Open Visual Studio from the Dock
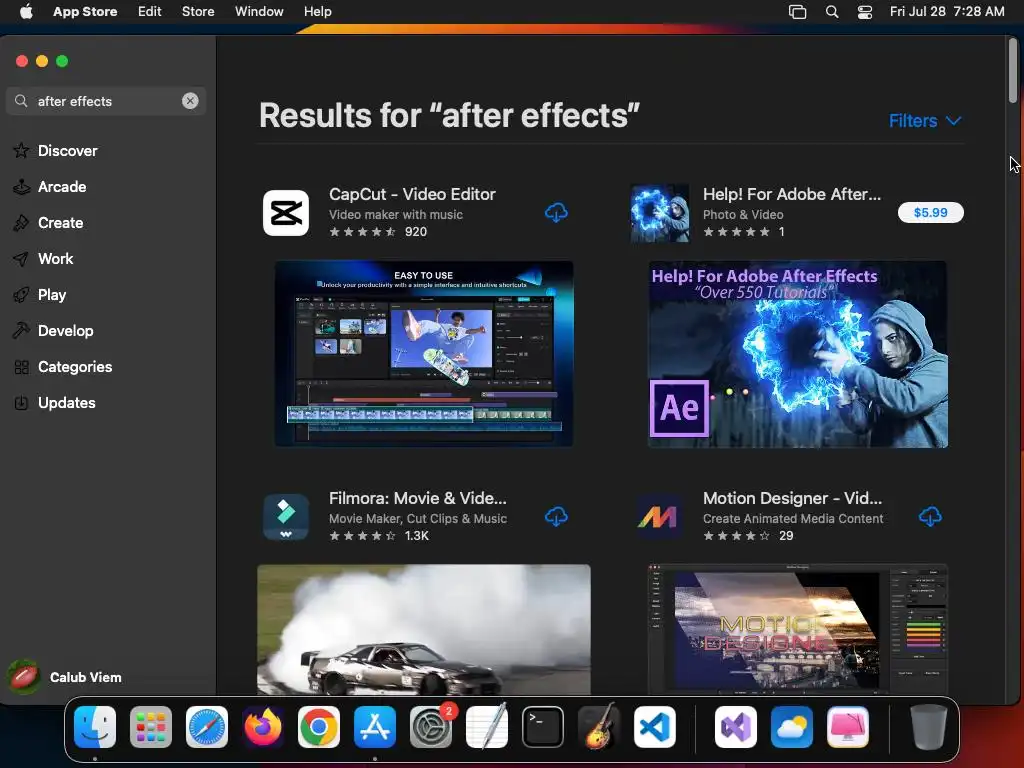Screen dimensions: 1024x768 [736, 727]
